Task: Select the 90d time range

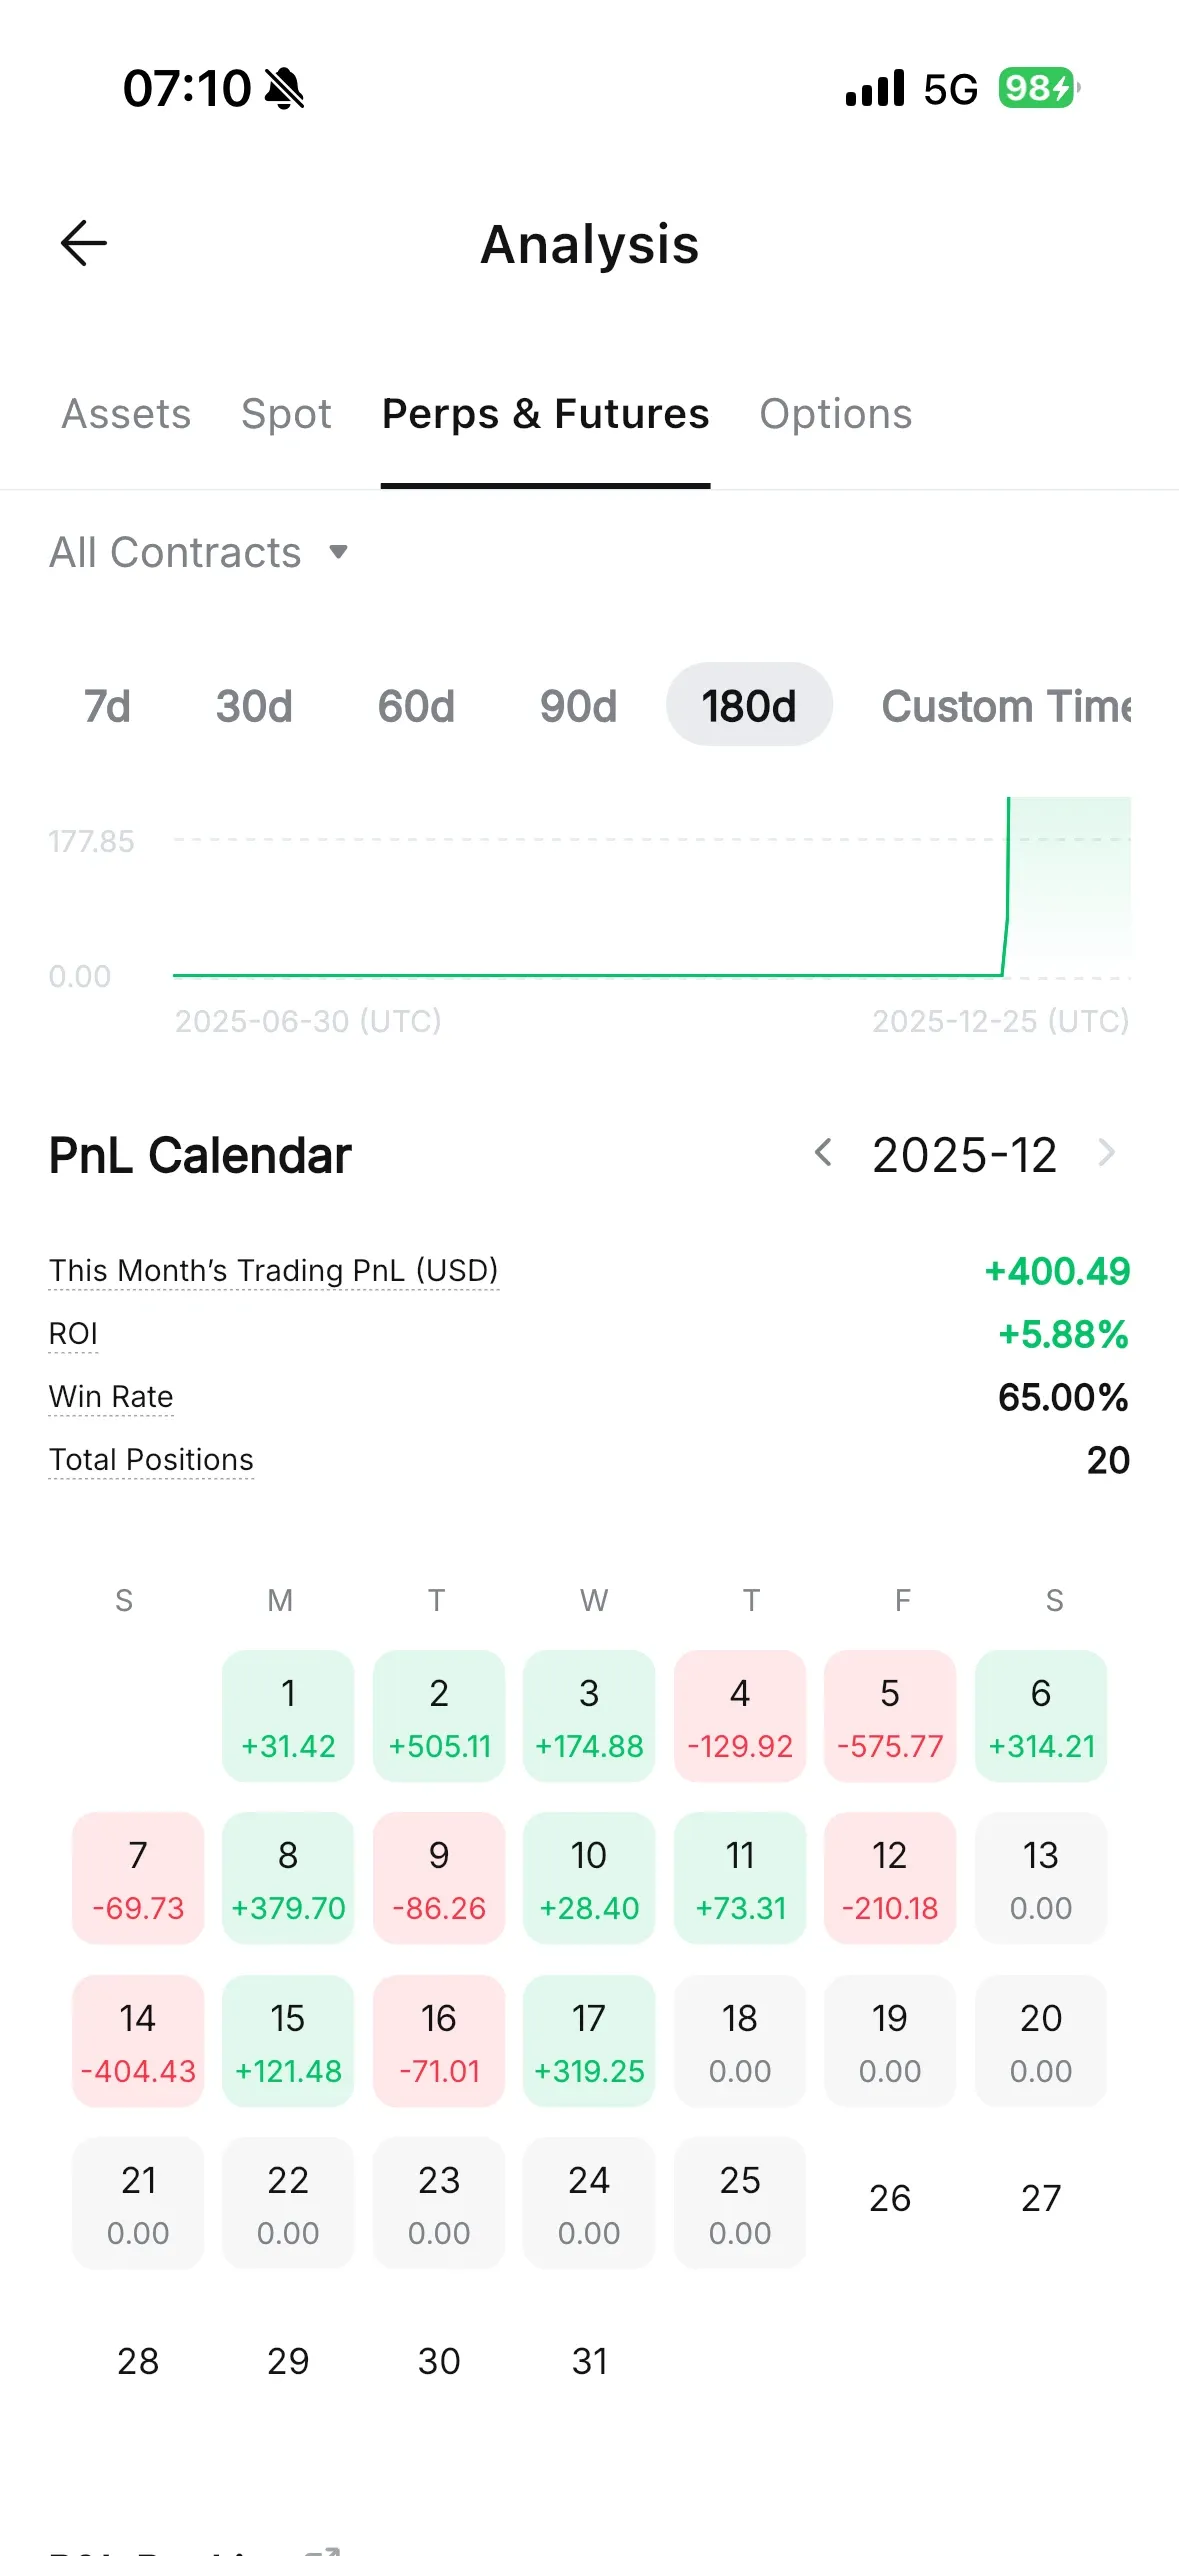Action: 578,706
